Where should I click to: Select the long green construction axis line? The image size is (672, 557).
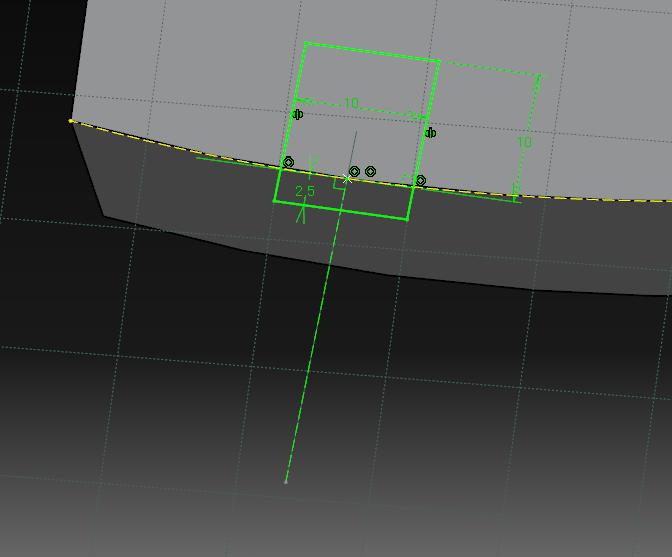316,330
